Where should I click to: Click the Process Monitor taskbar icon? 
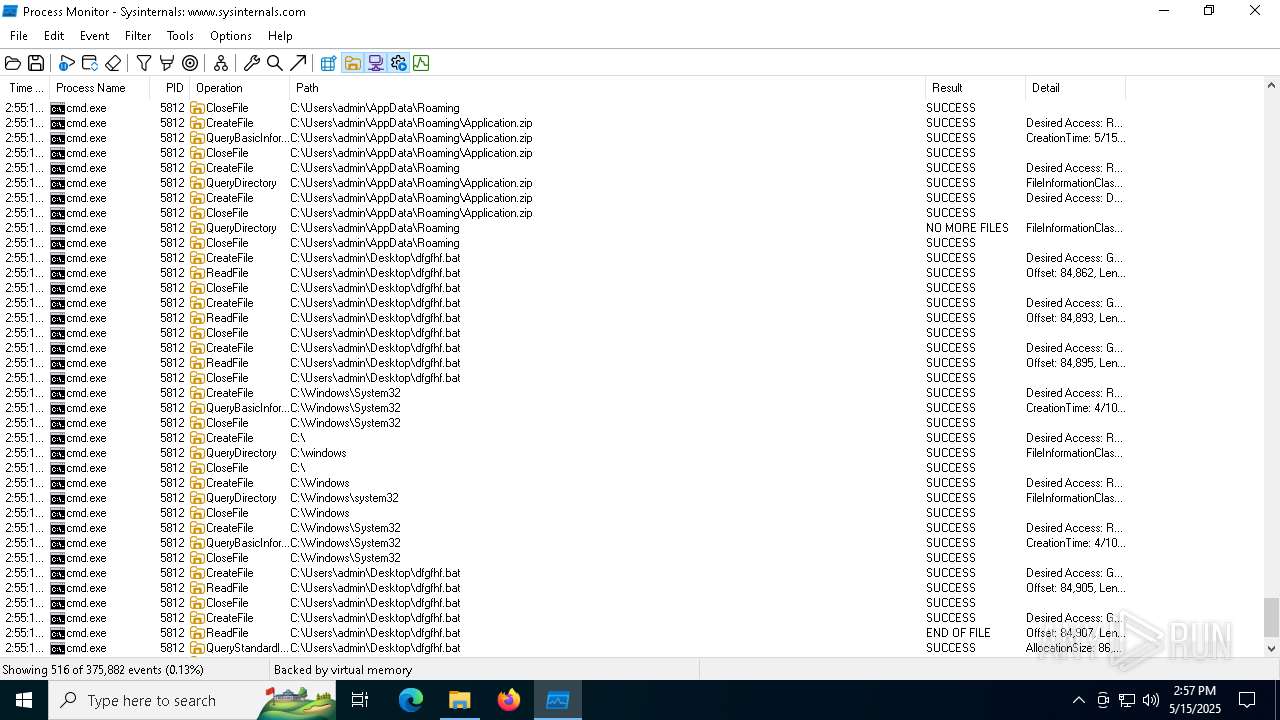click(x=557, y=700)
